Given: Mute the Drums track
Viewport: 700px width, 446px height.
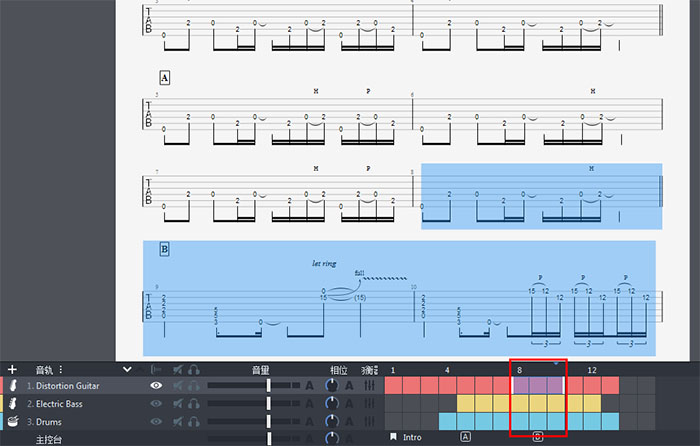Looking at the screenshot, I should pos(178,421).
